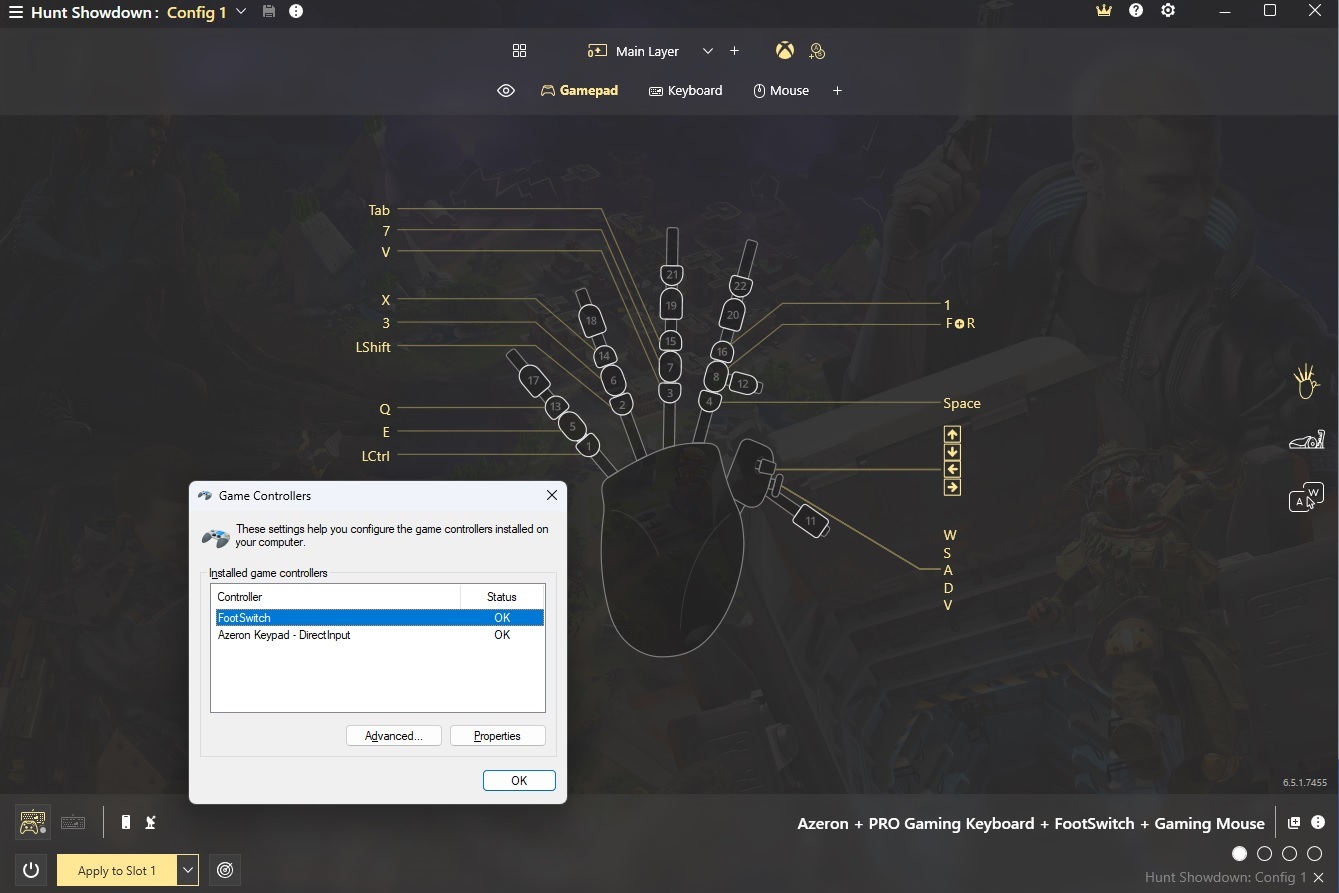Select the third slot radio circle
Viewport: 1339px width, 893px height.
(x=1290, y=854)
